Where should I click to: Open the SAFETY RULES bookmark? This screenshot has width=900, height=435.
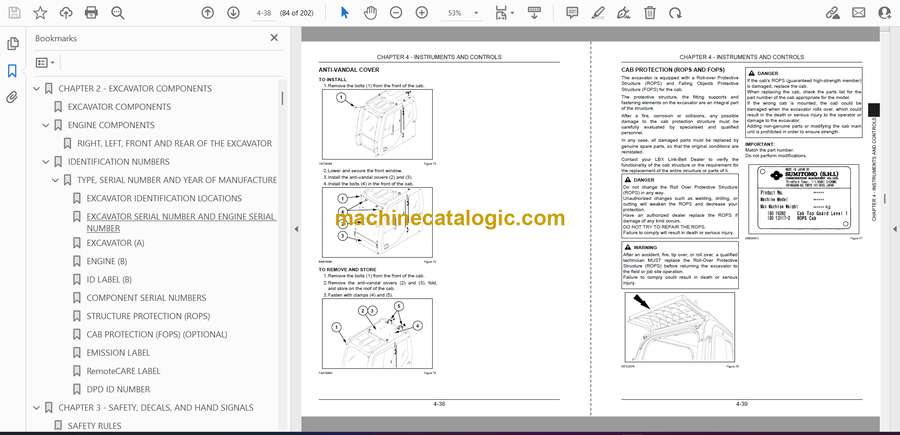pyautogui.click(x=95, y=426)
